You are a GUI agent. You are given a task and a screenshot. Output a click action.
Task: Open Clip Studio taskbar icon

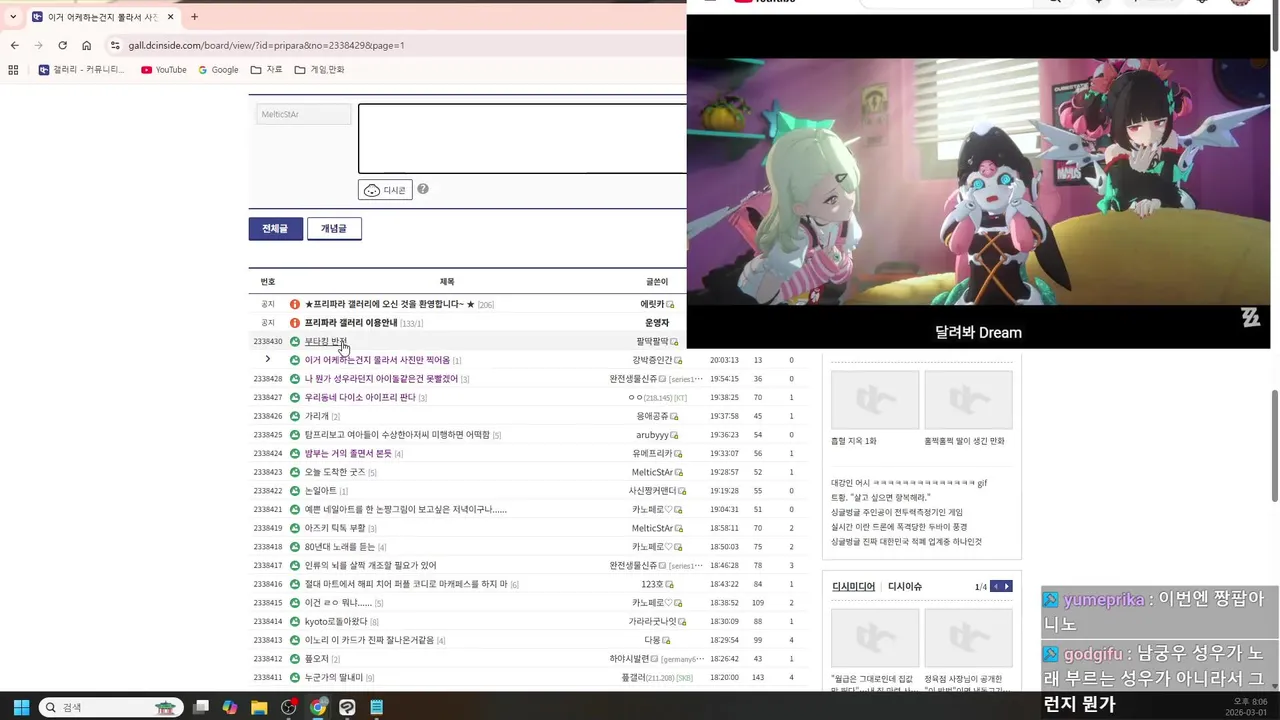(x=347, y=707)
